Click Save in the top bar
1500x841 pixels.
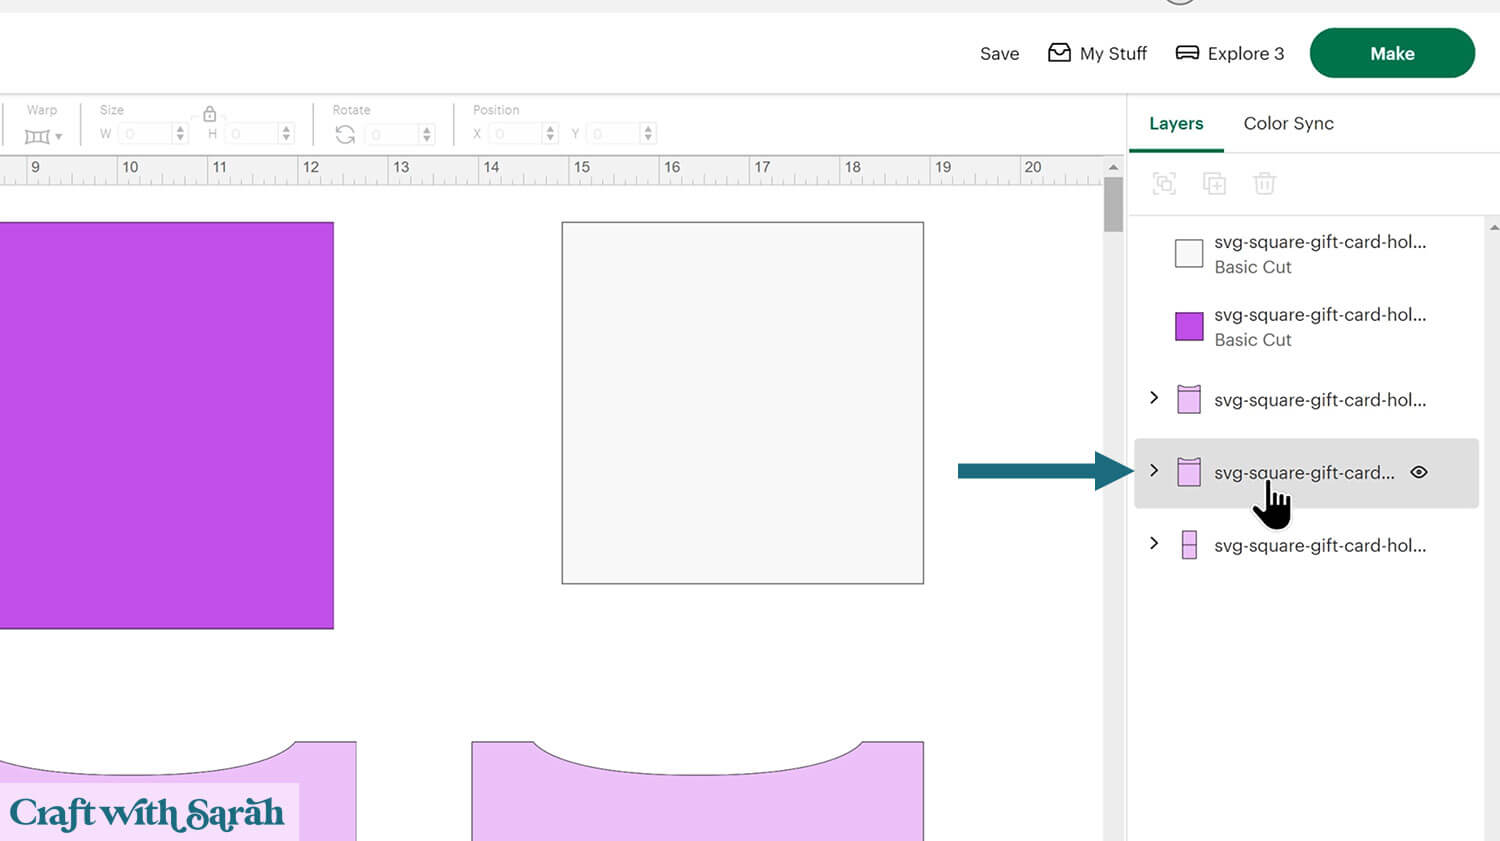[x=999, y=54]
